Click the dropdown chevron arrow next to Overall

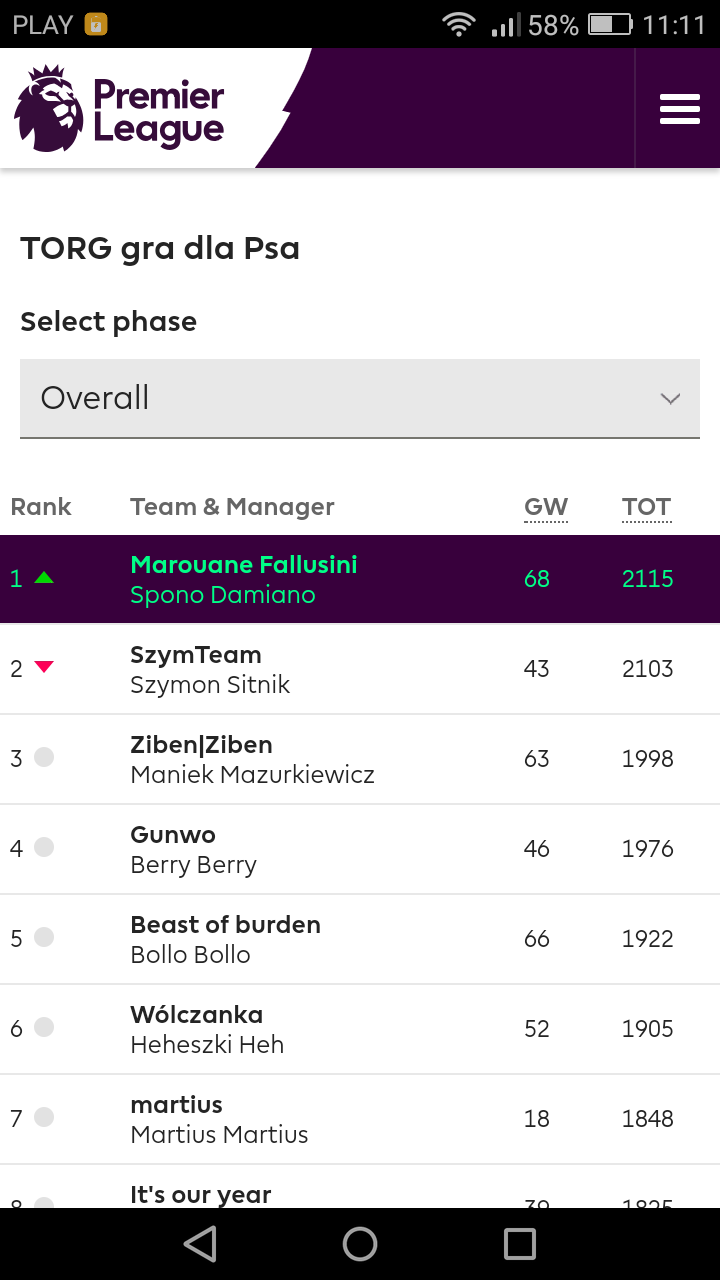coord(670,399)
